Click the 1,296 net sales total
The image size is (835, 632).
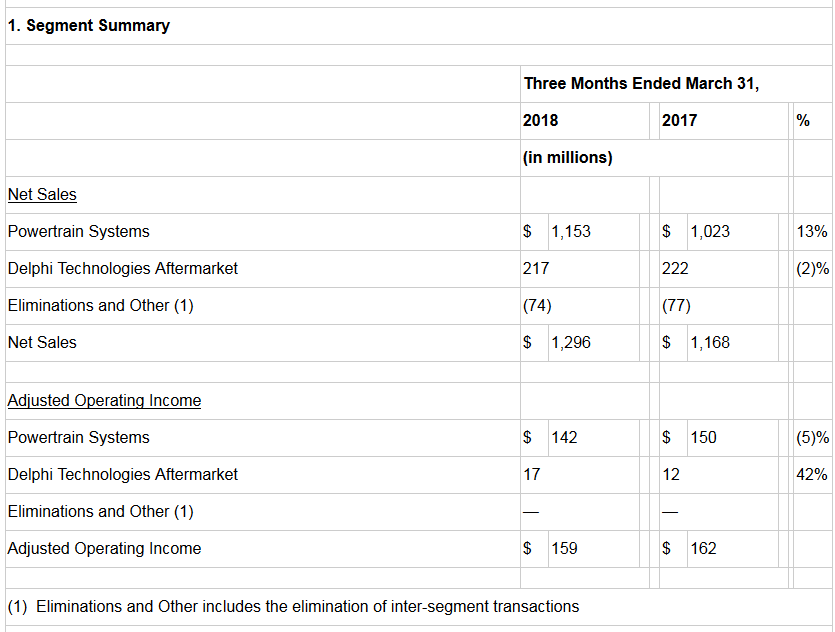coord(571,342)
